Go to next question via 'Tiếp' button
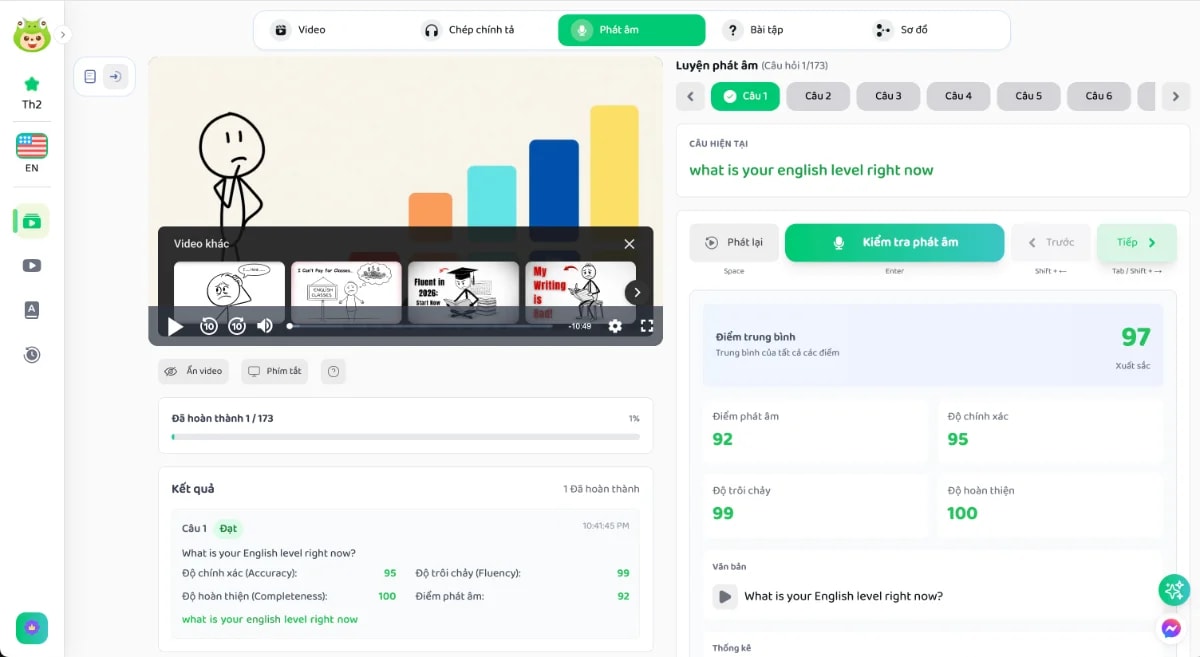Viewport: 1200px width, 657px height. click(1136, 242)
